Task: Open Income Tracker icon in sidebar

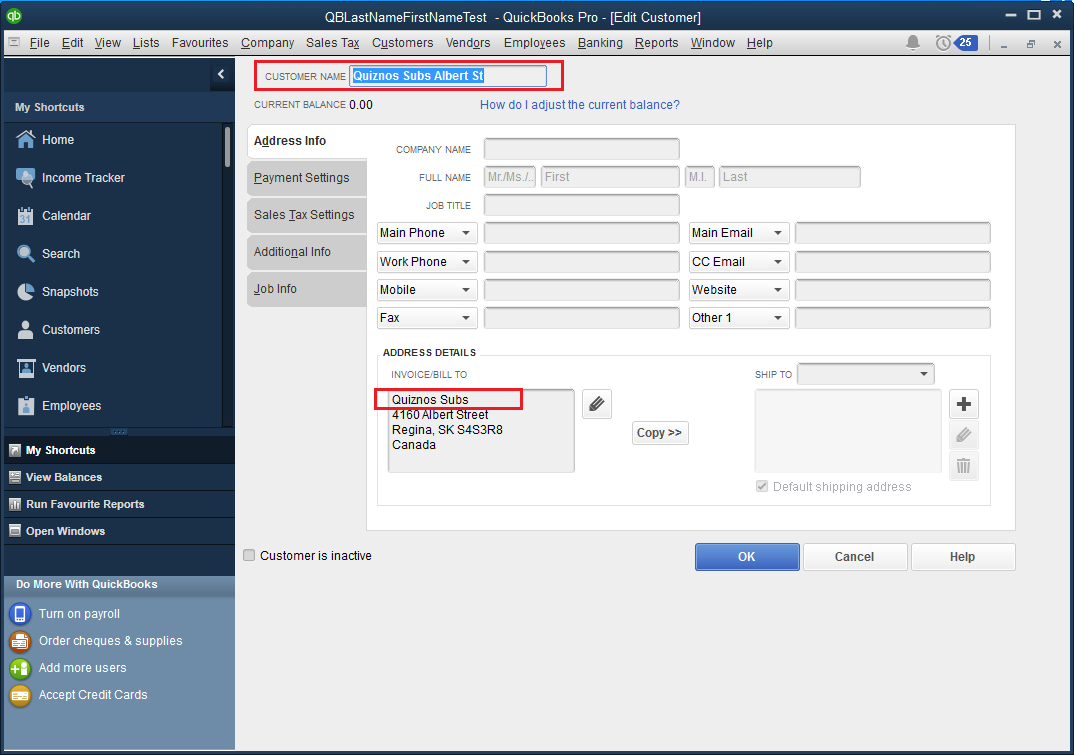Action: pos(25,177)
